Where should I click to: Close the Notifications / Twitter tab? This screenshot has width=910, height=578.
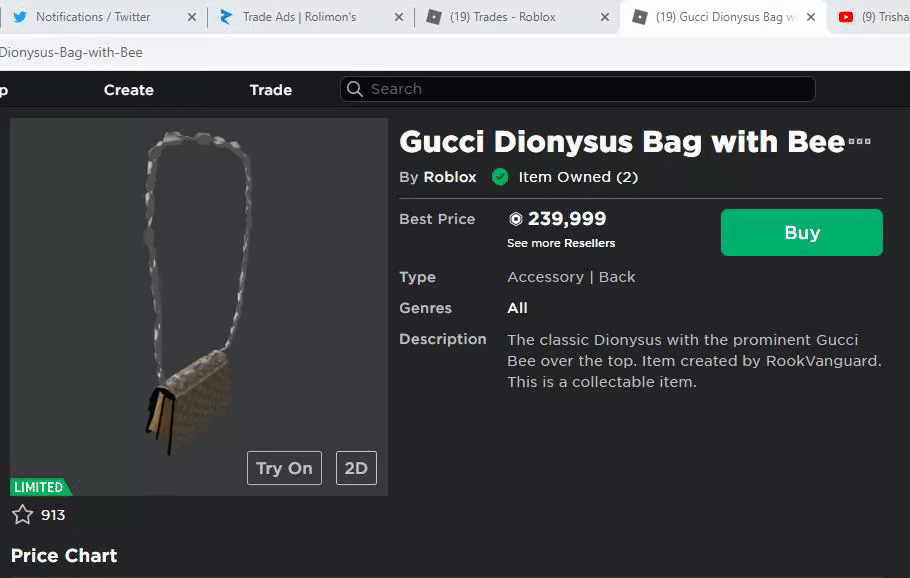[x=192, y=17]
